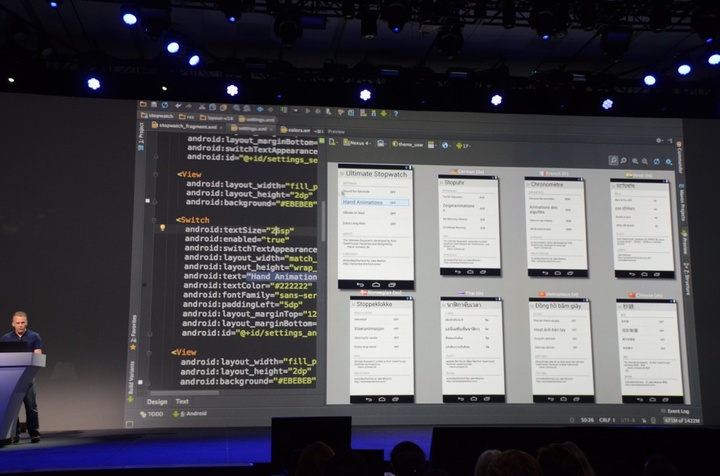
Task: Click the Cut scissors icon
Action: (x=202, y=106)
